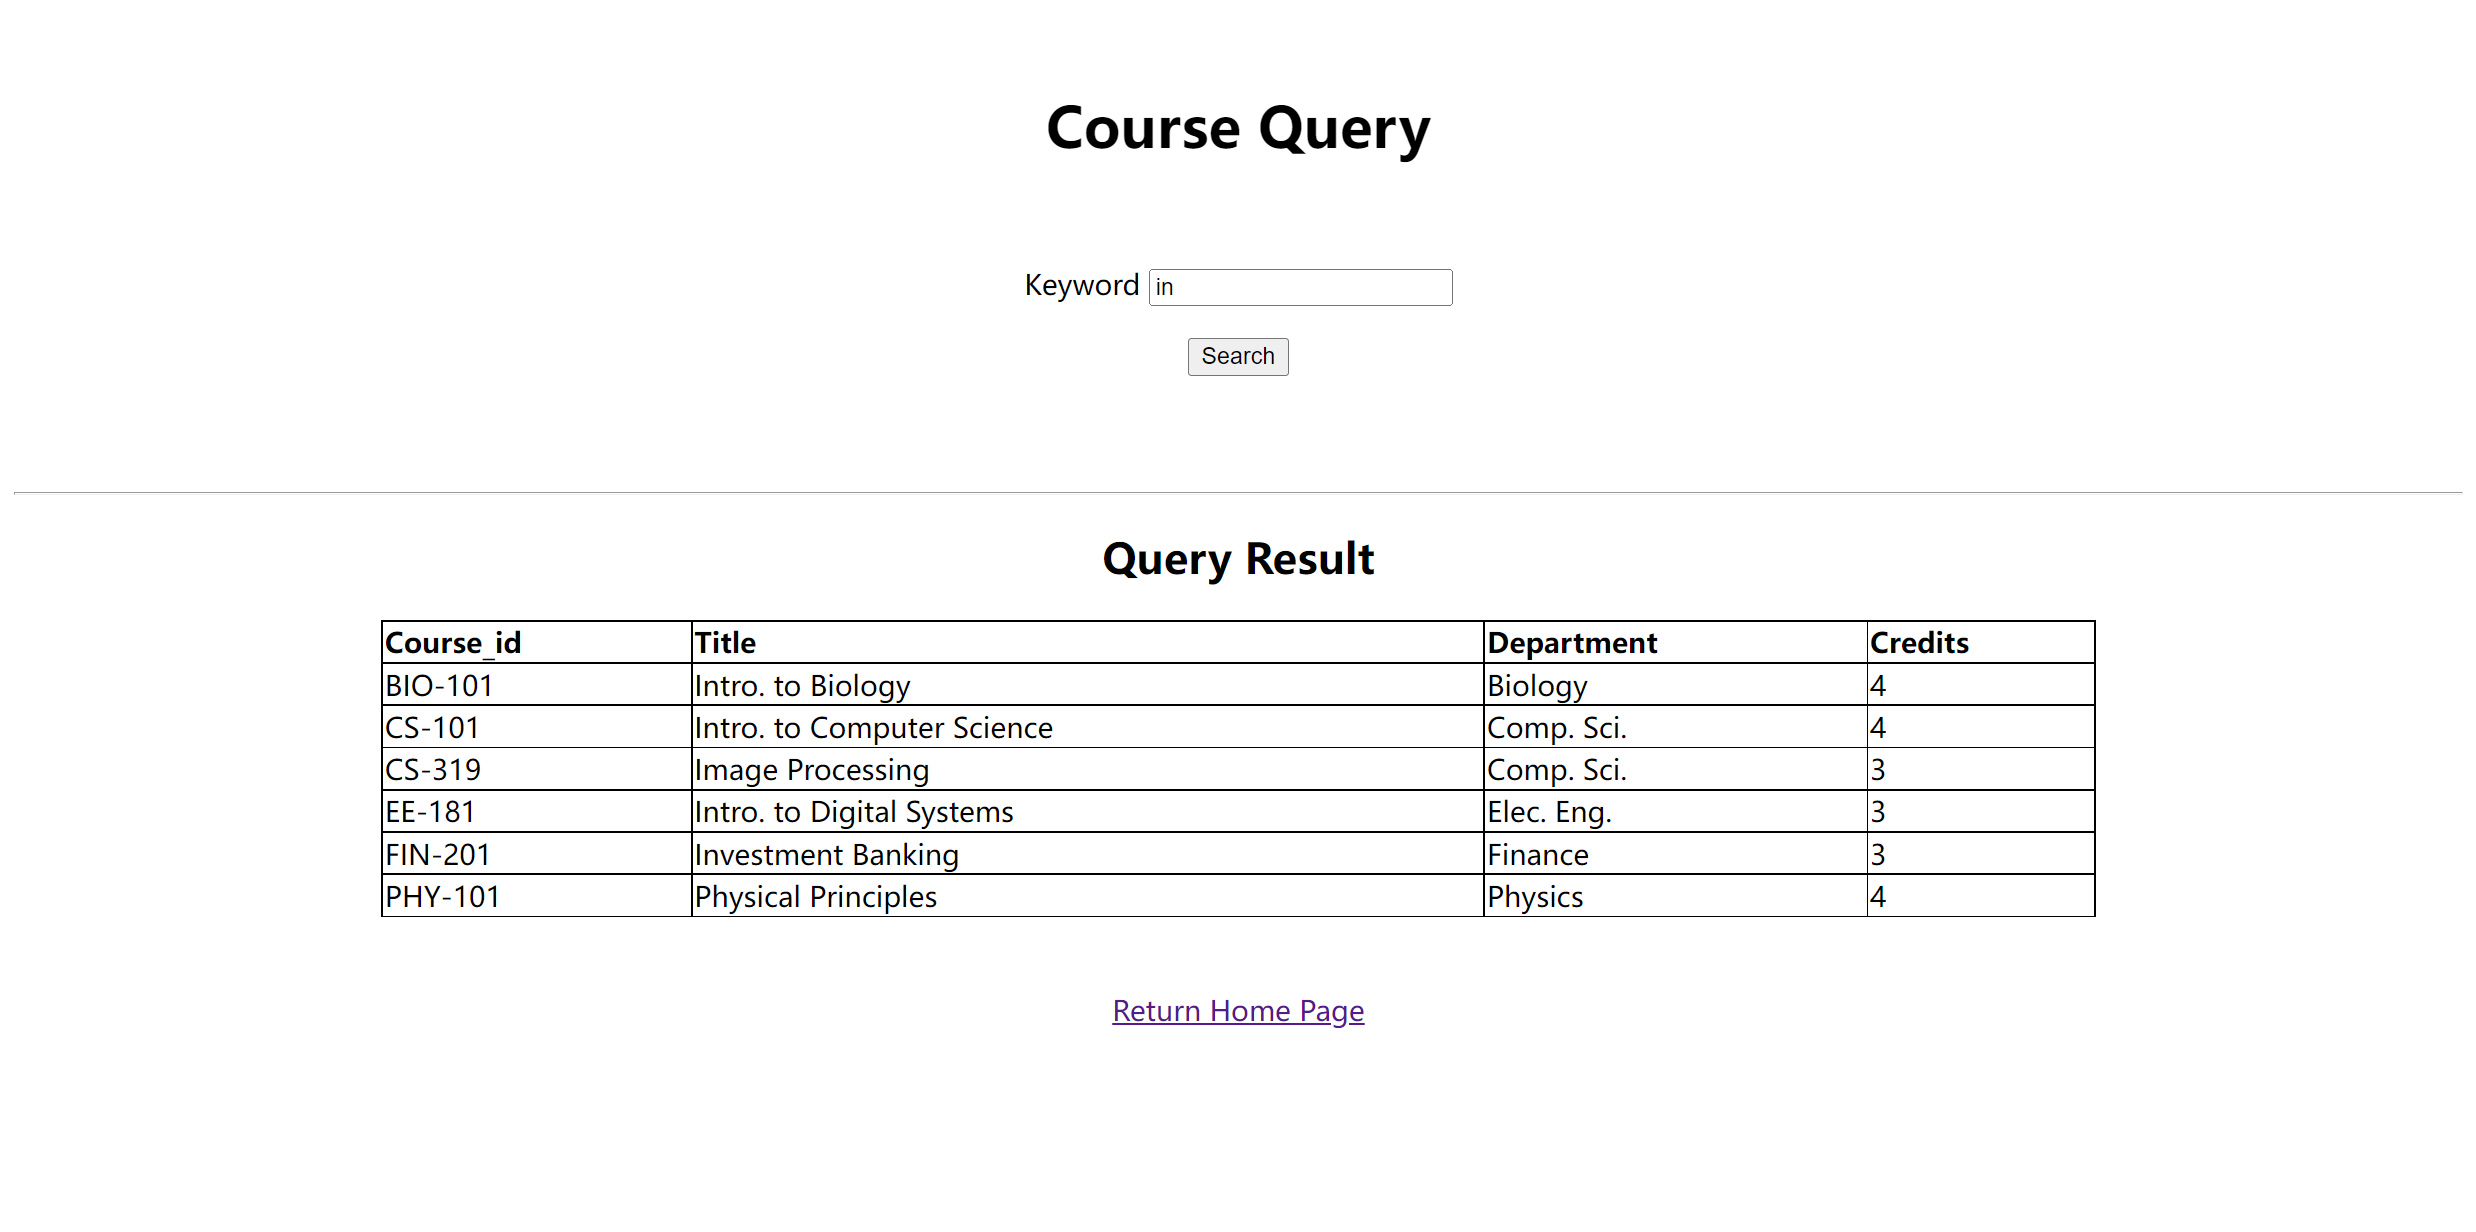This screenshot has height=1232, width=2476.
Task: Click the Investment Banking title cell
Action: tap(826, 855)
